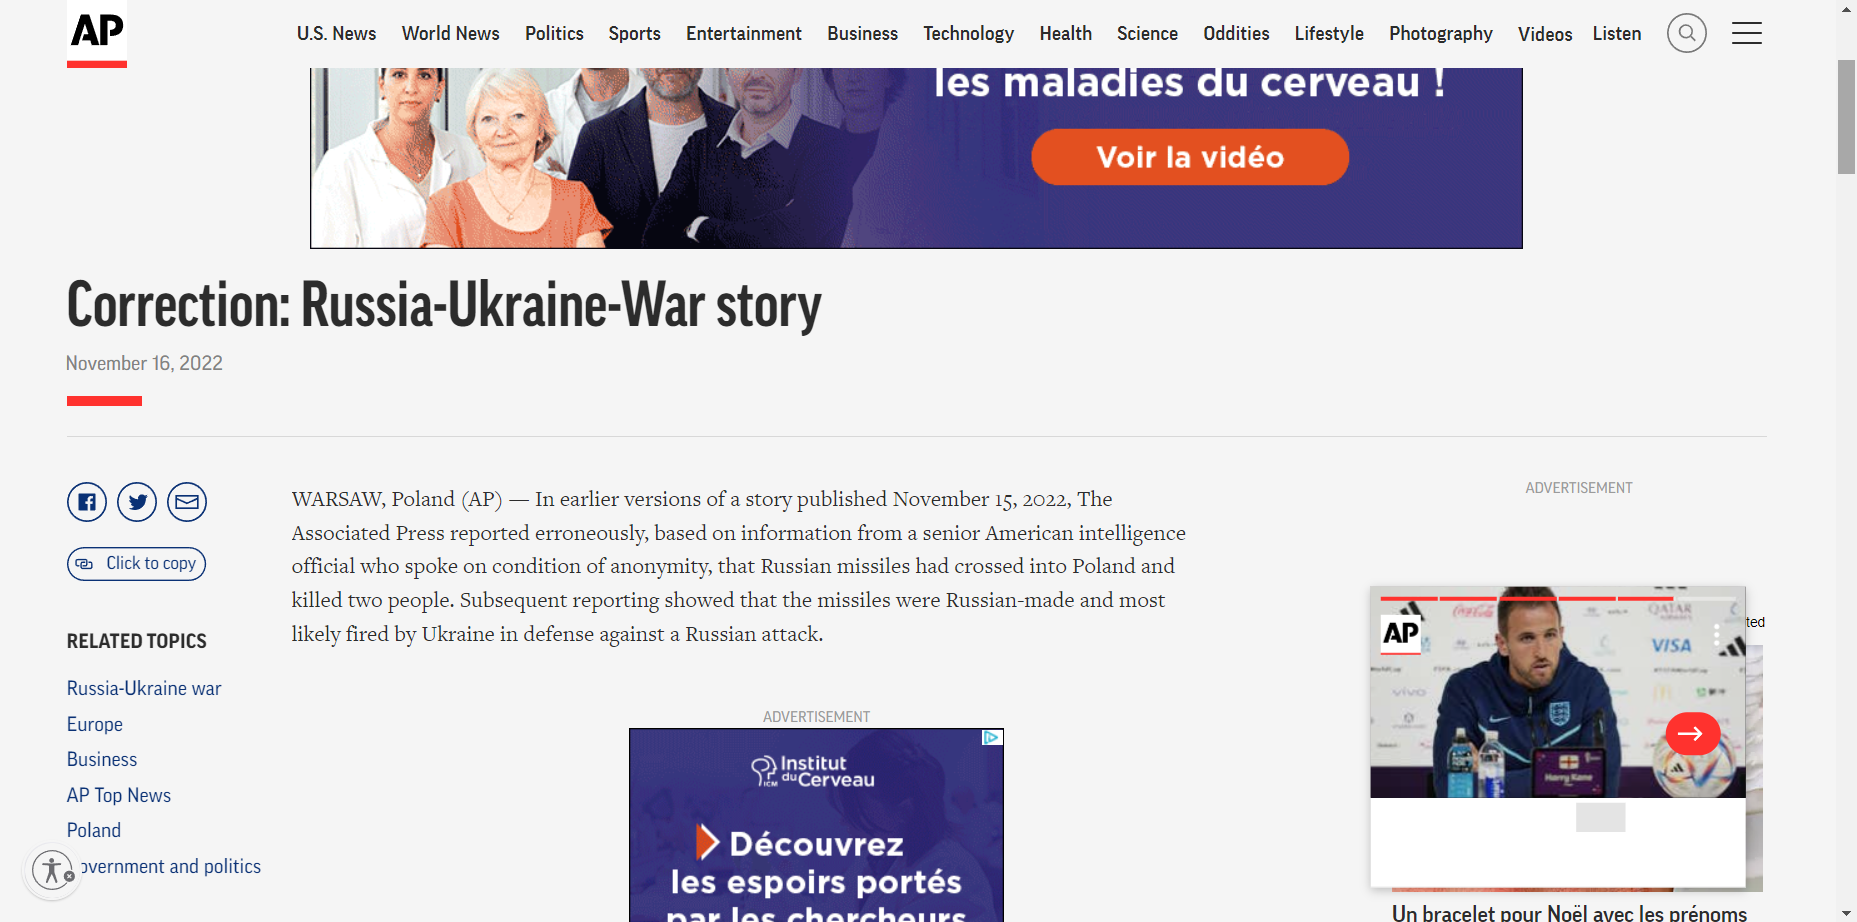Open the AP Top News topic link
1857x922 pixels.
(119, 796)
